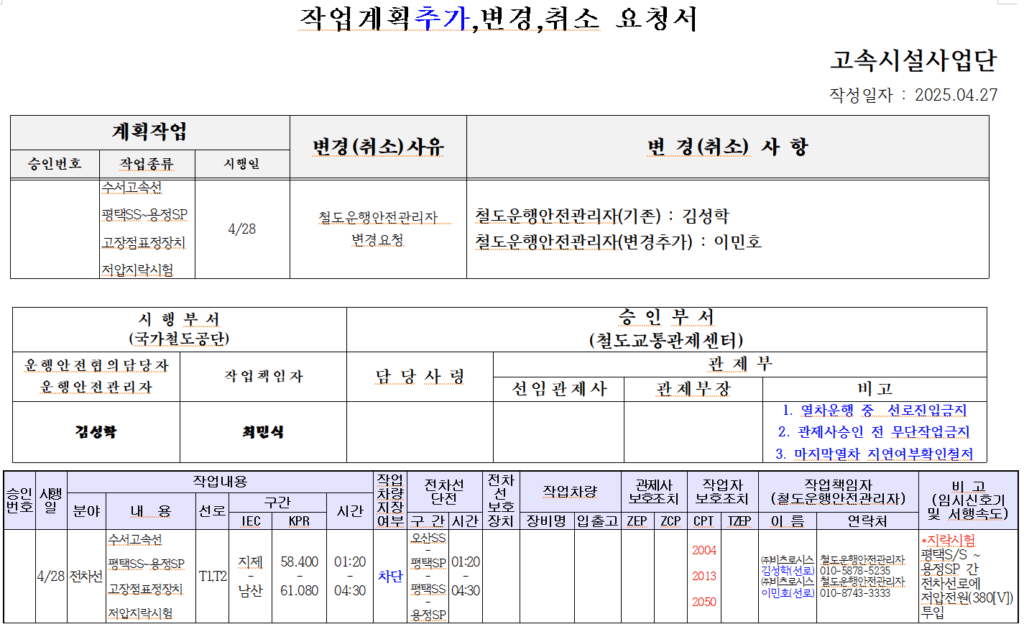Select the '작업책임자 (철도운행안전관리자)' header
The height and width of the screenshot is (637, 1024).
[838, 491]
